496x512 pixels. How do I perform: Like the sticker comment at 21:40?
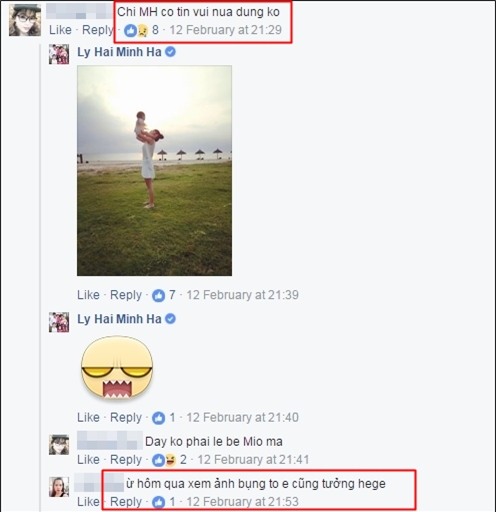(88, 417)
